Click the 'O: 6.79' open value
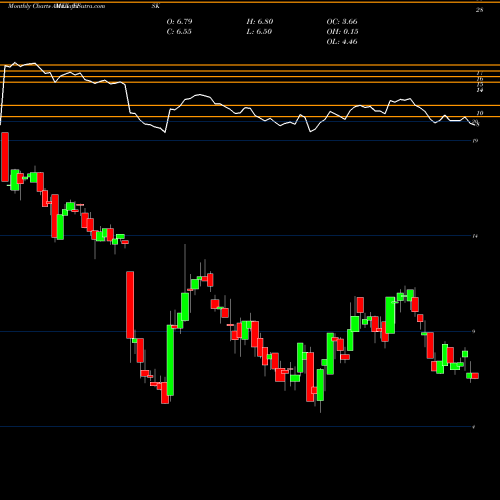 tap(179, 22)
